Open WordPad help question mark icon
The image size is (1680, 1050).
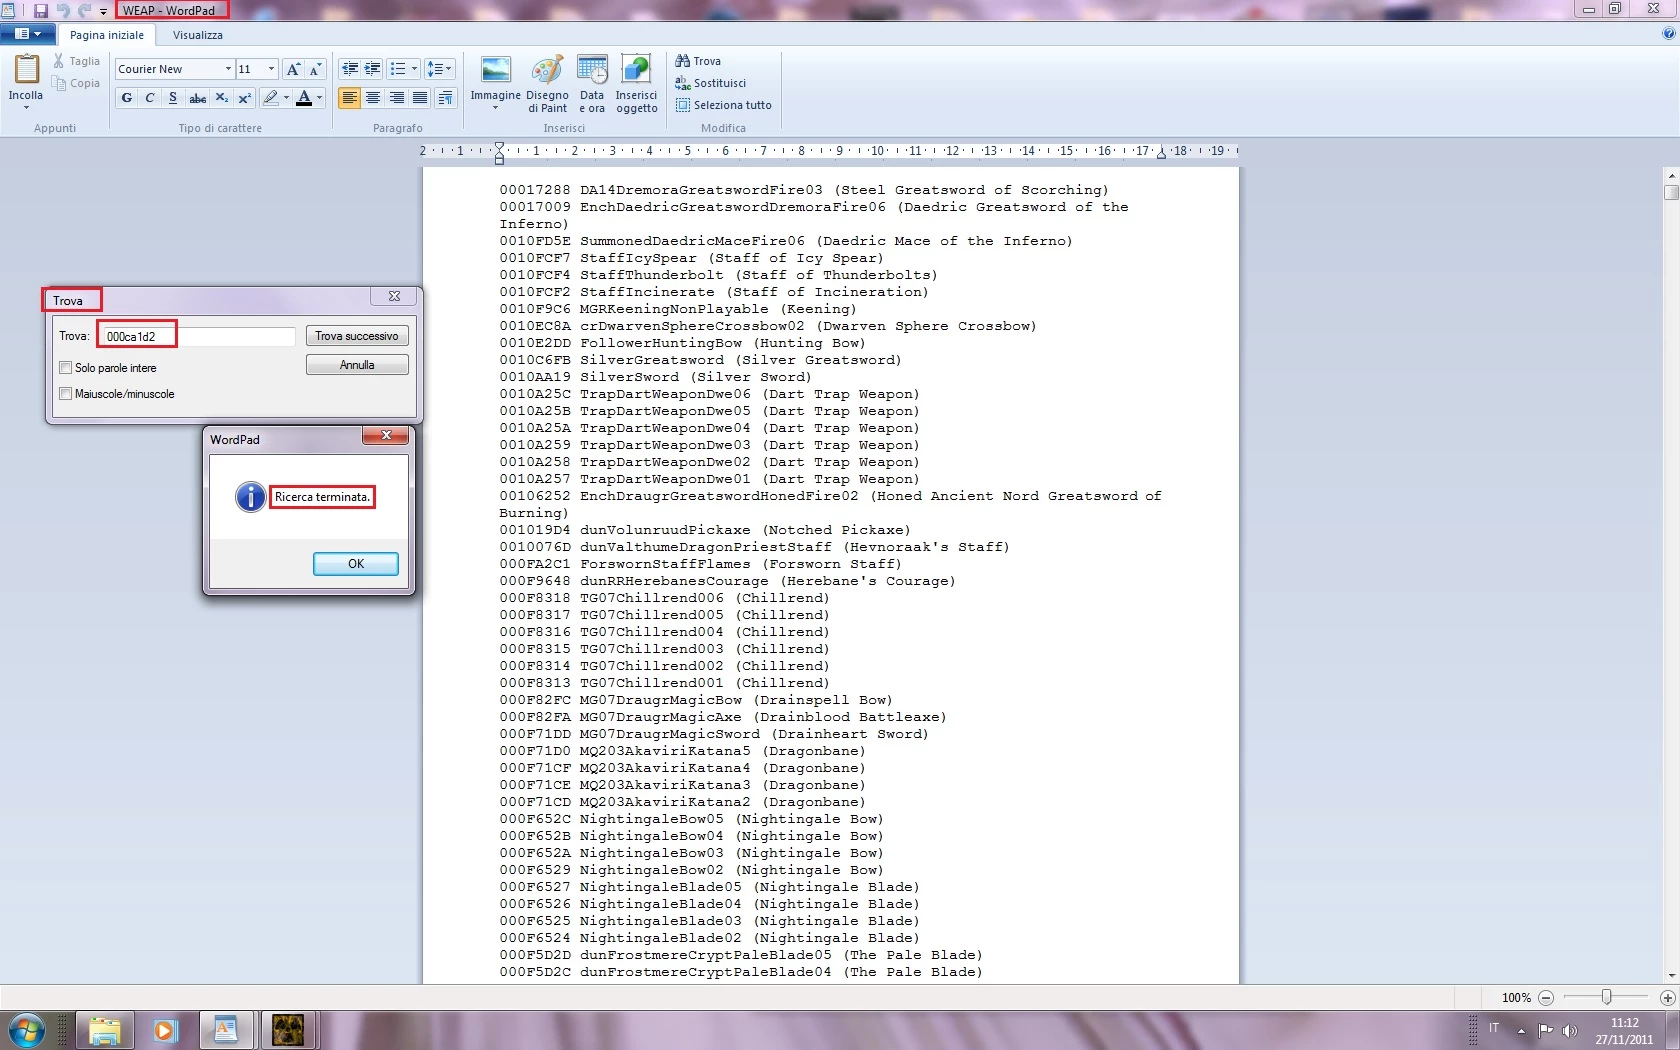tap(1668, 34)
